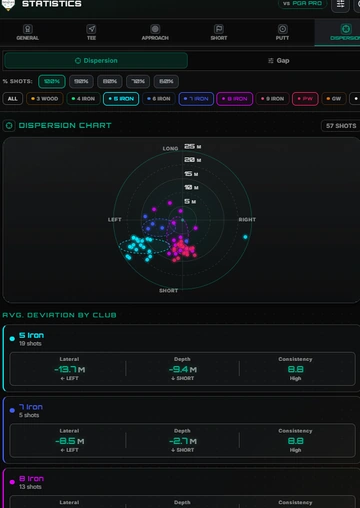Click the blue dot beside 7 Iron

[x=12, y=410]
